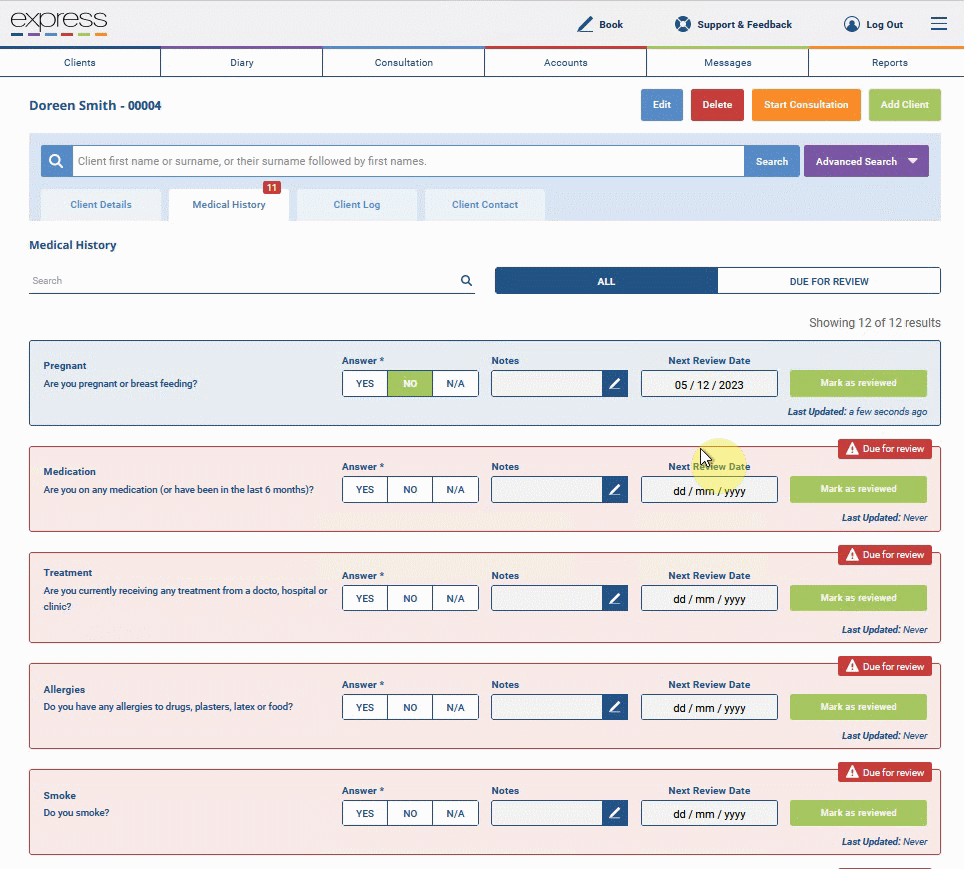Open the Smoke notes pencil icon

[615, 813]
